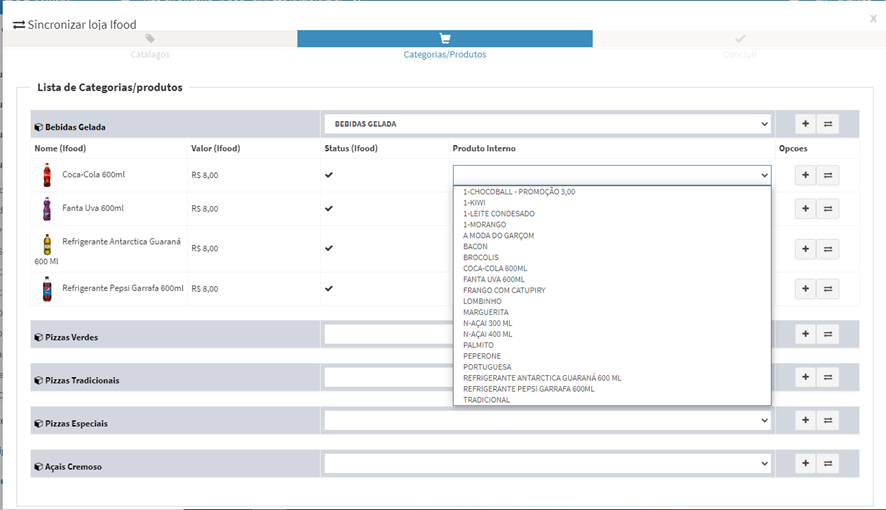The width and height of the screenshot is (886, 510).
Task: Click the plus icon for Refrigerante Pepsi row
Action: coord(806,289)
